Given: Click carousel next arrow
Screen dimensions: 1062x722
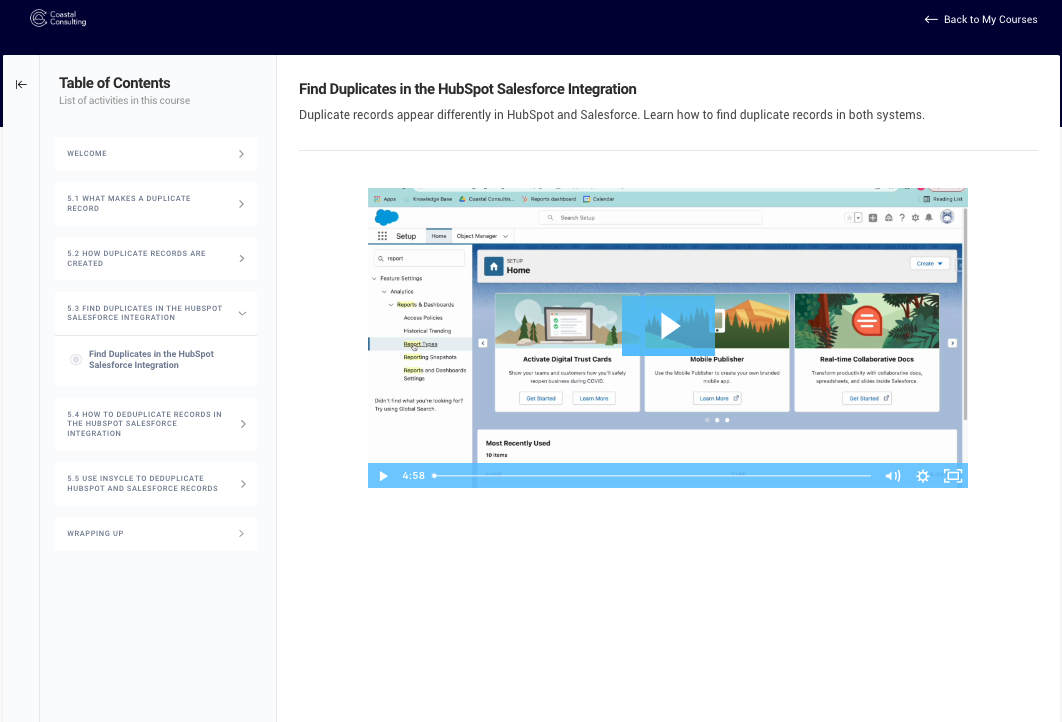Looking at the screenshot, I should 952,343.
